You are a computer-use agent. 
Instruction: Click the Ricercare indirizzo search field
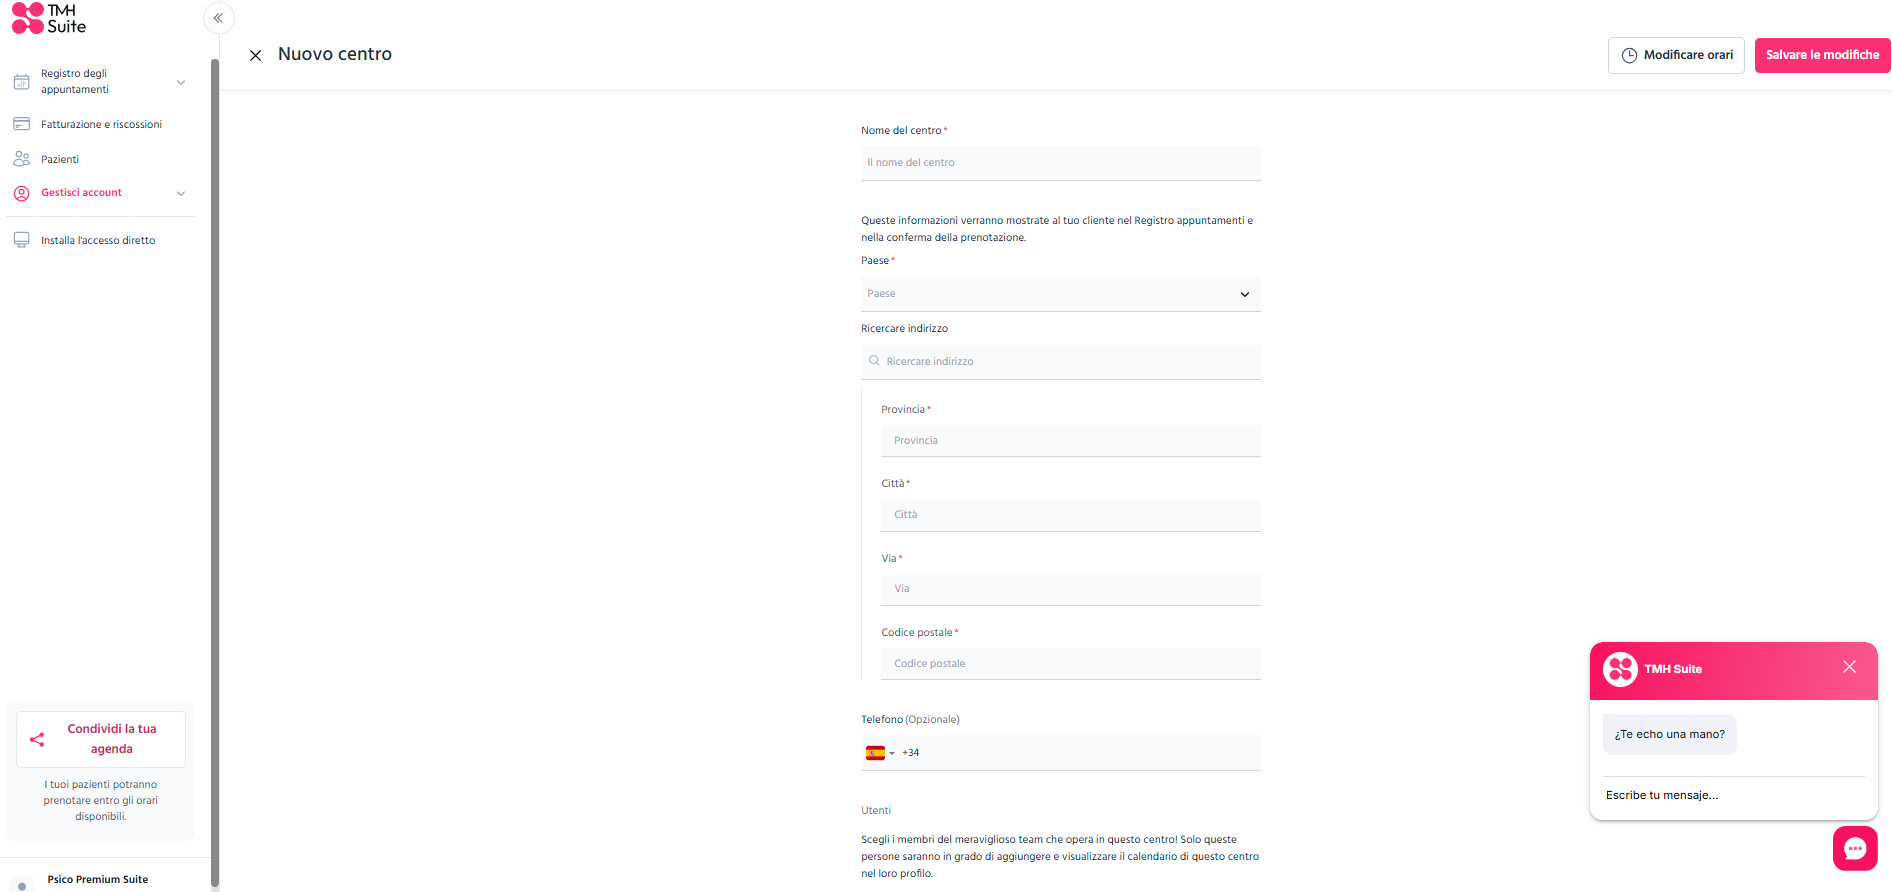pos(1060,362)
